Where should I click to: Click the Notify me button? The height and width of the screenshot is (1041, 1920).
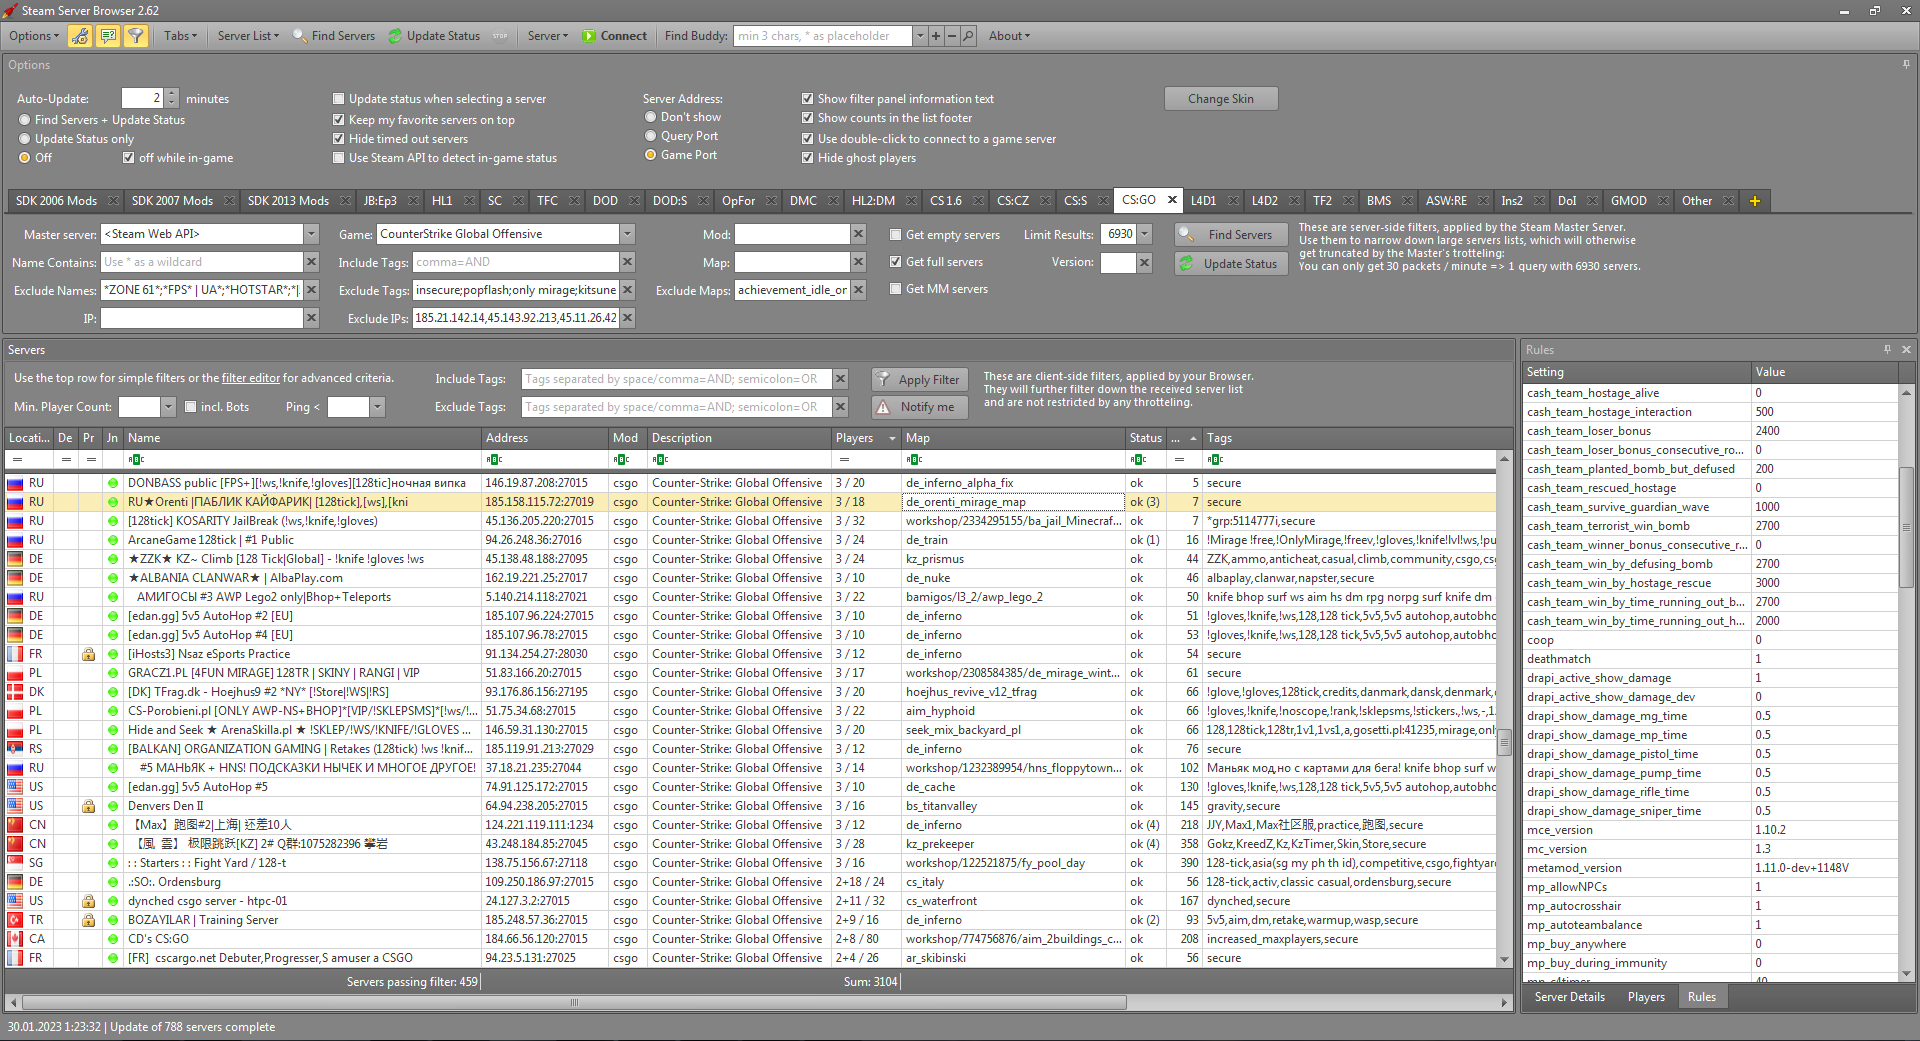[919, 407]
